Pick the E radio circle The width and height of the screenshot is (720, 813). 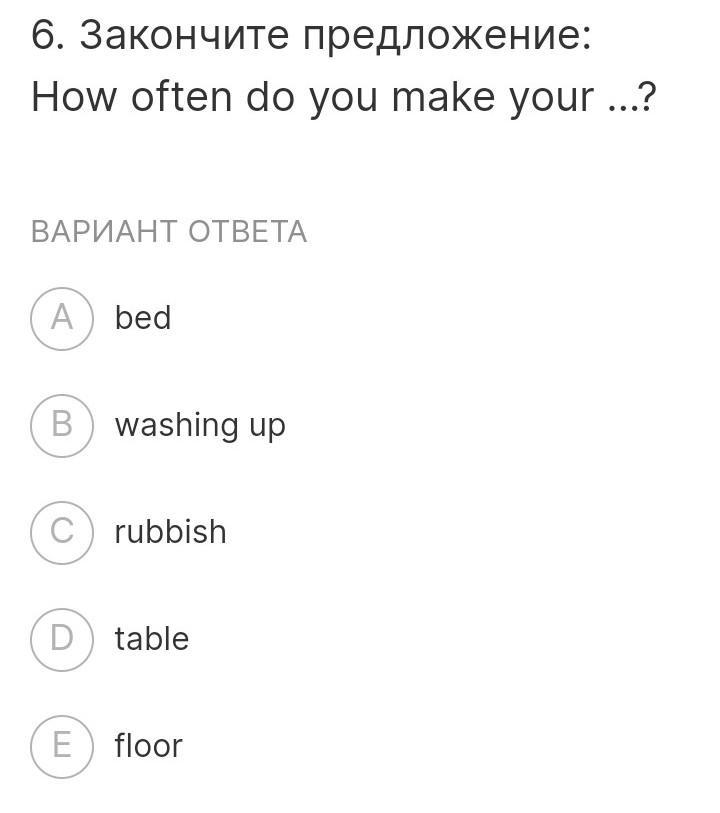(x=62, y=745)
